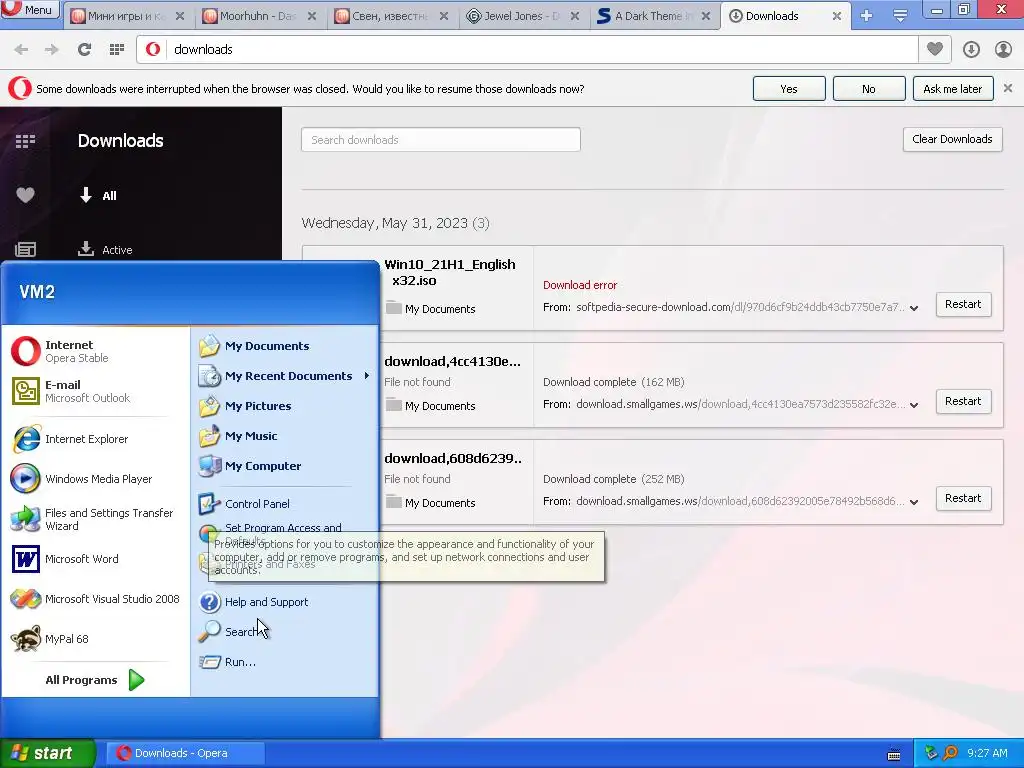1024x768 pixels.
Task: Open My Documents folder for Win10 iso
Action: click(430, 309)
